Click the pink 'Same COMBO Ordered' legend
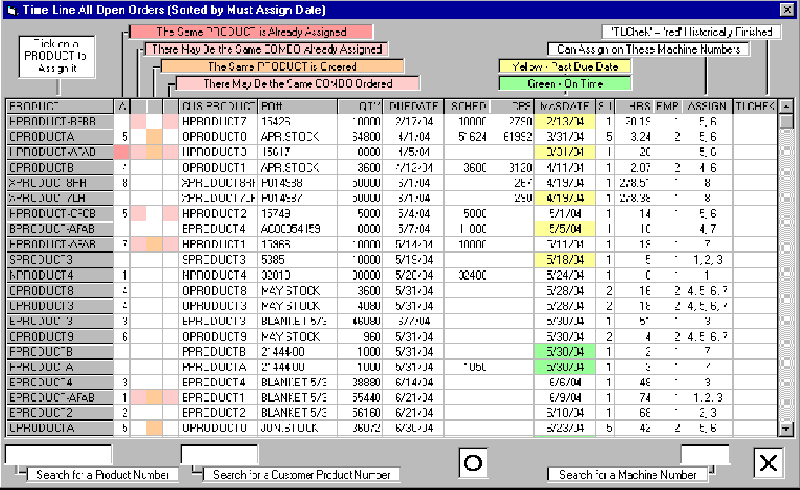This screenshot has width=800, height=490. [x=298, y=84]
